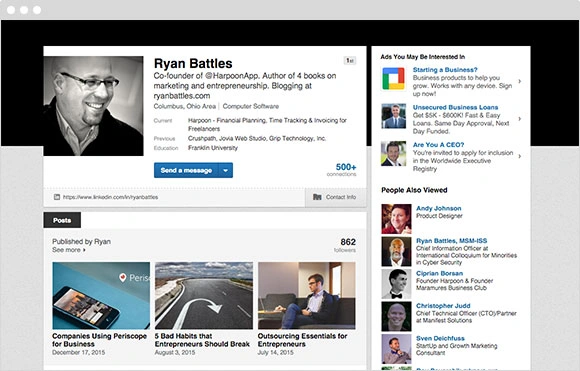
Task: Click the Send a message button
Action: (186, 170)
